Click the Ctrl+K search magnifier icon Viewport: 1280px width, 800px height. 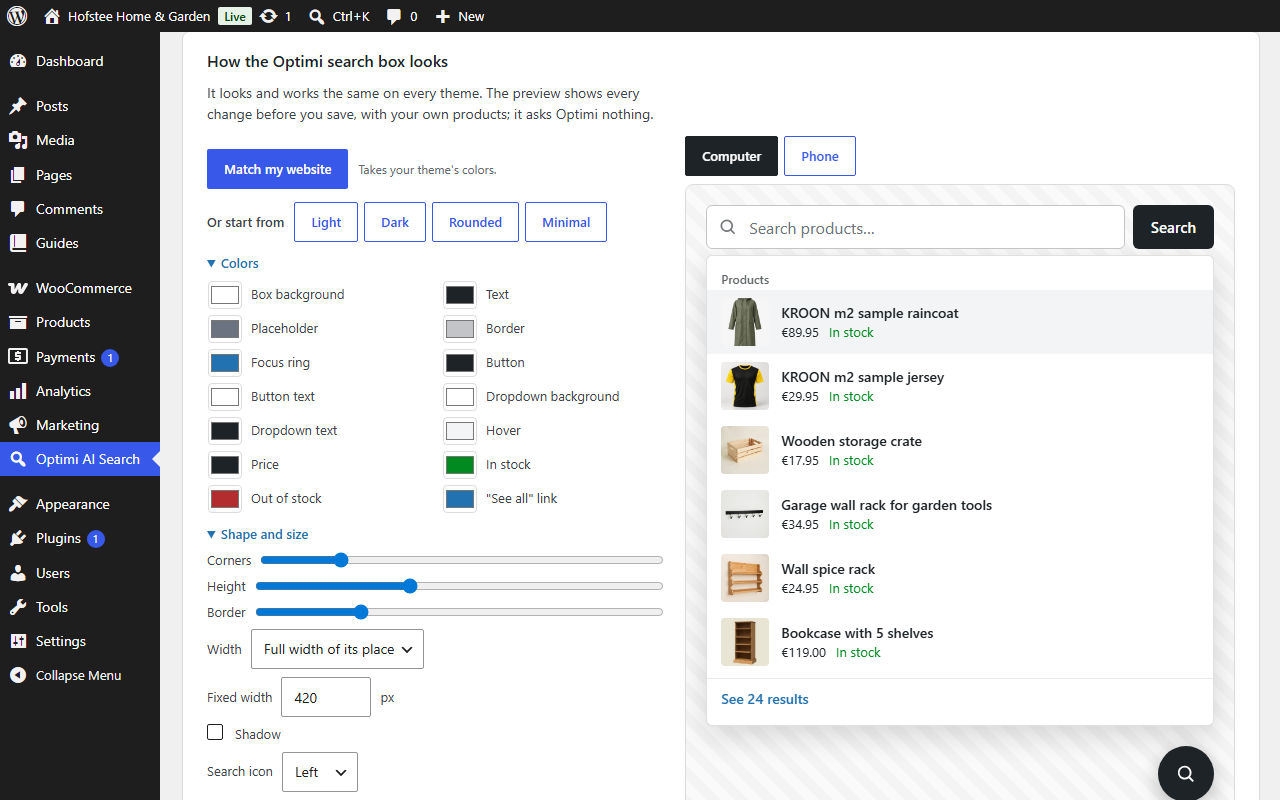(x=317, y=16)
